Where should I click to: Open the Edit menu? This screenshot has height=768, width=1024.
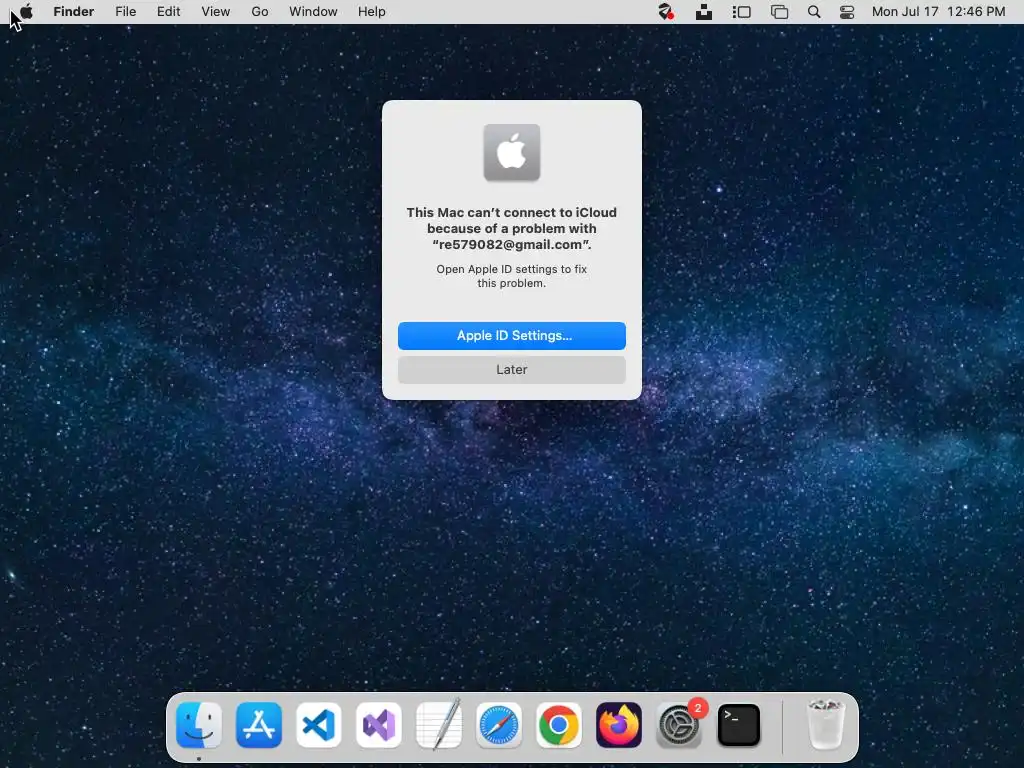pos(168,12)
